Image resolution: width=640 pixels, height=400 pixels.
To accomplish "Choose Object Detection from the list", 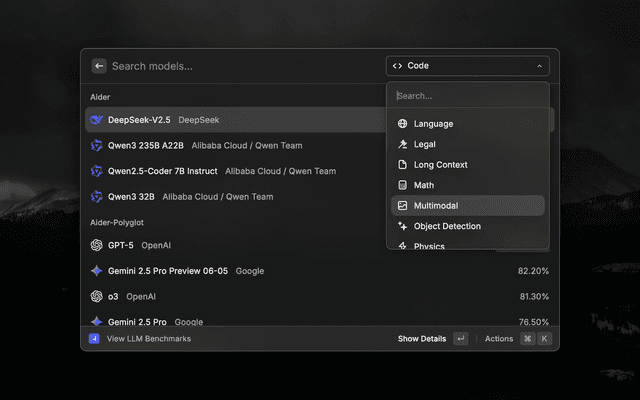I will pos(447,226).
